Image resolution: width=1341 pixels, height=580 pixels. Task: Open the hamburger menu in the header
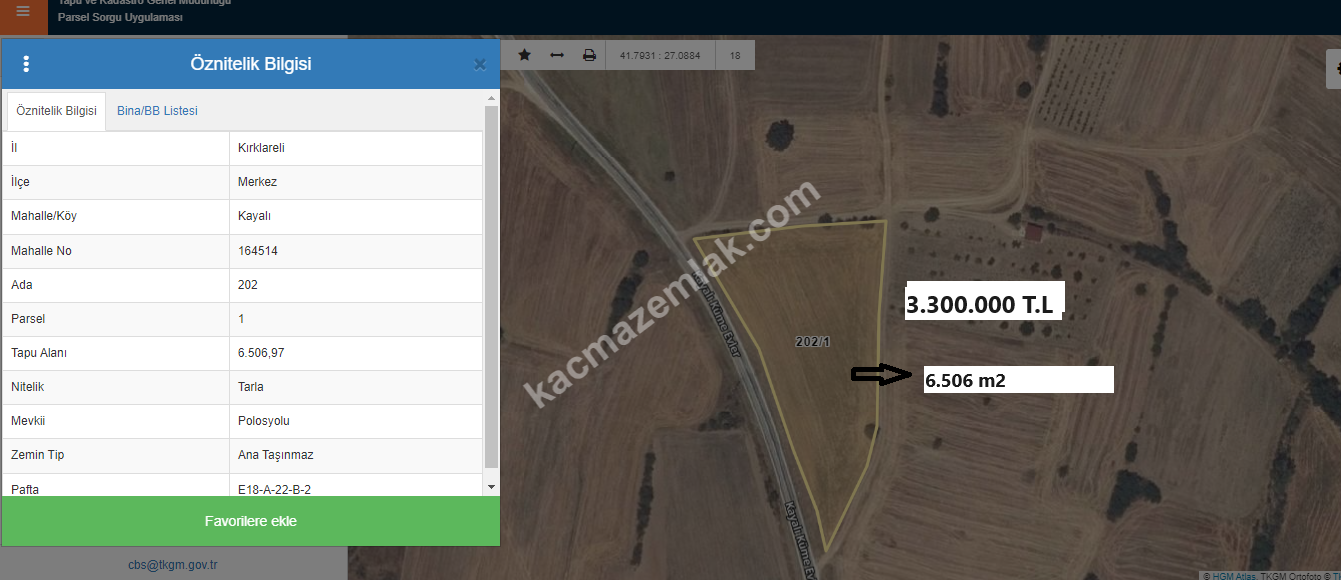[22, 12]
